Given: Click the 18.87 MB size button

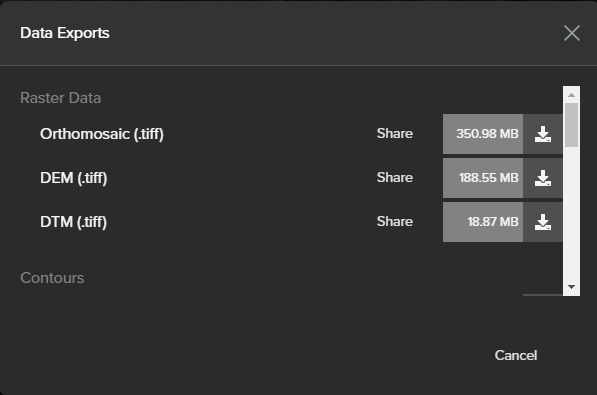Looking at the screenshot, I should tap(483, 222).
